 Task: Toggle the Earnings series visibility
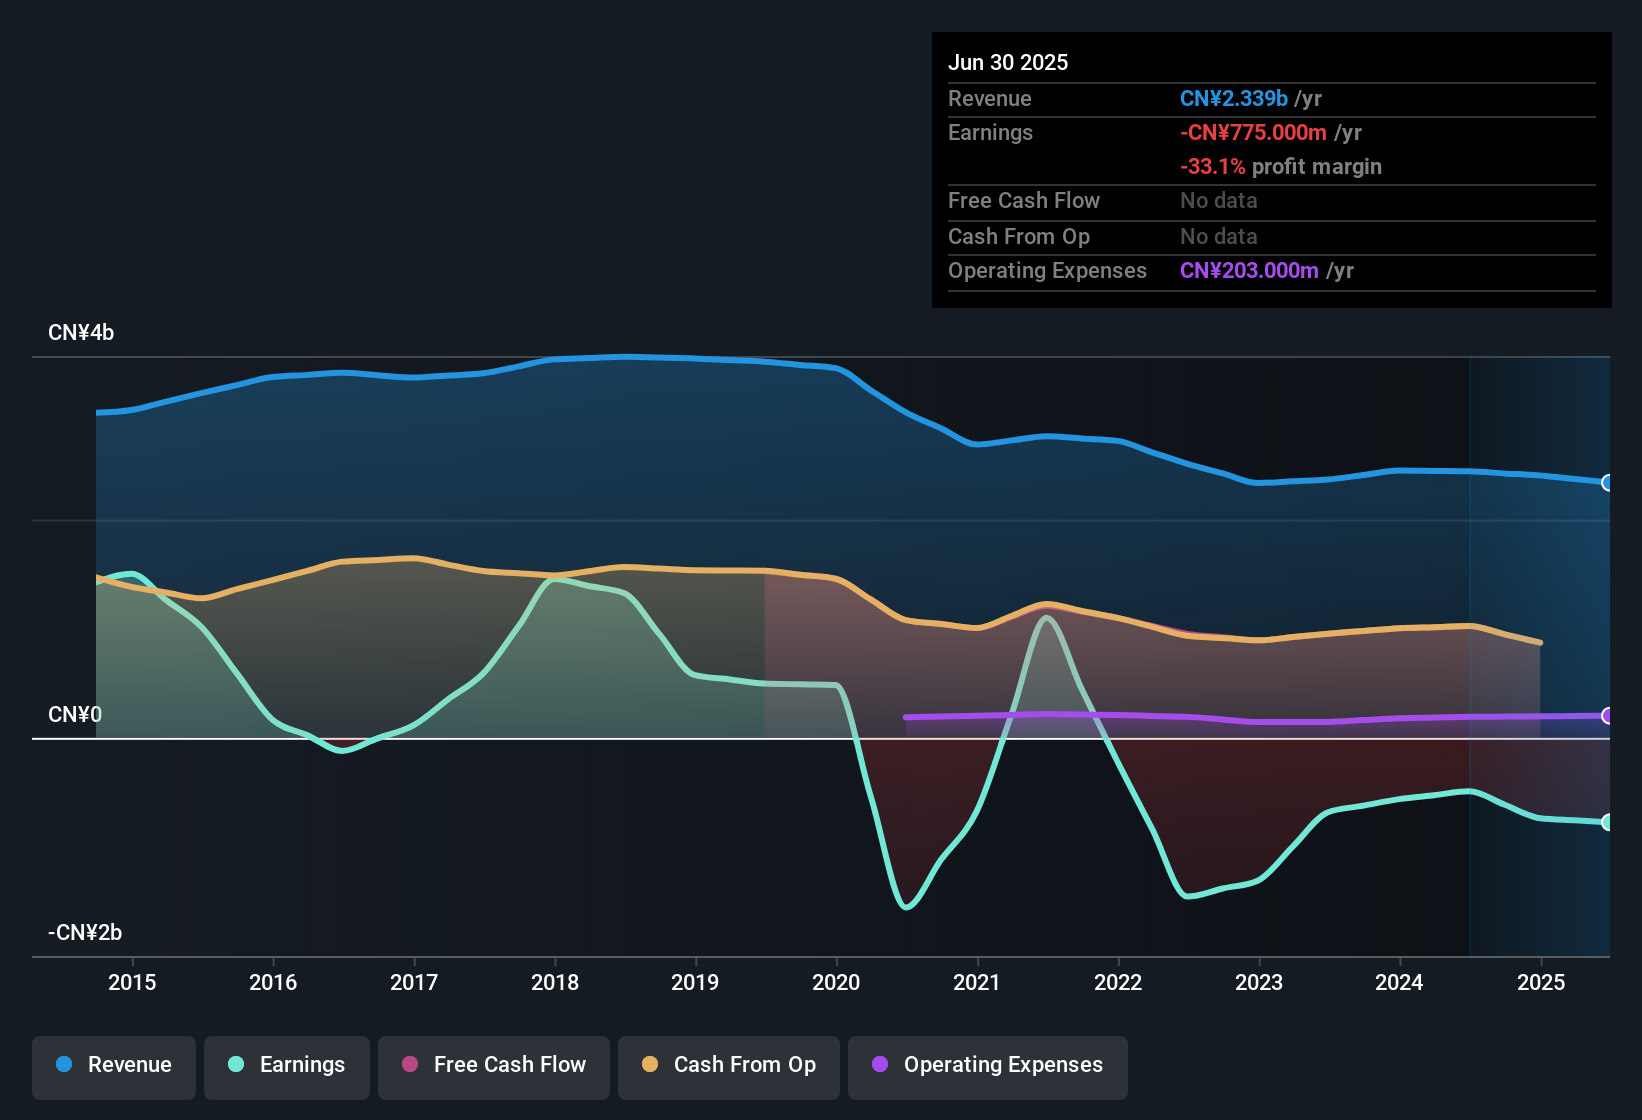(287, 1065)
